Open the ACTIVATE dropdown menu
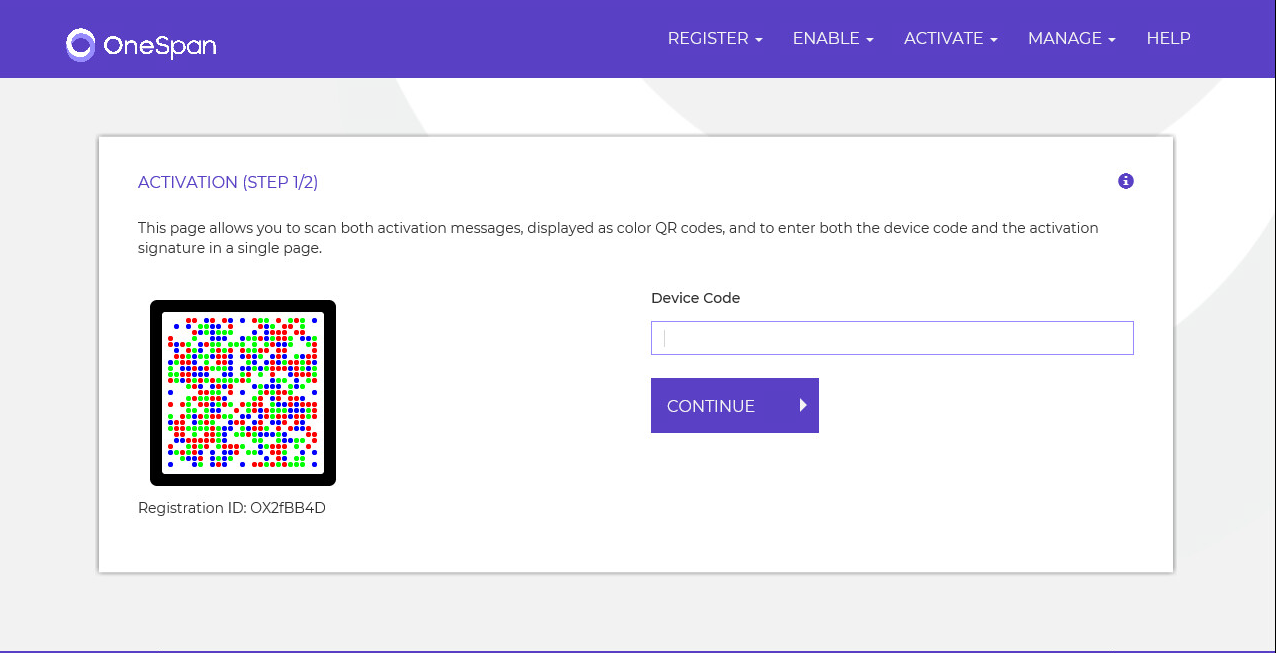 coord(951,38)
